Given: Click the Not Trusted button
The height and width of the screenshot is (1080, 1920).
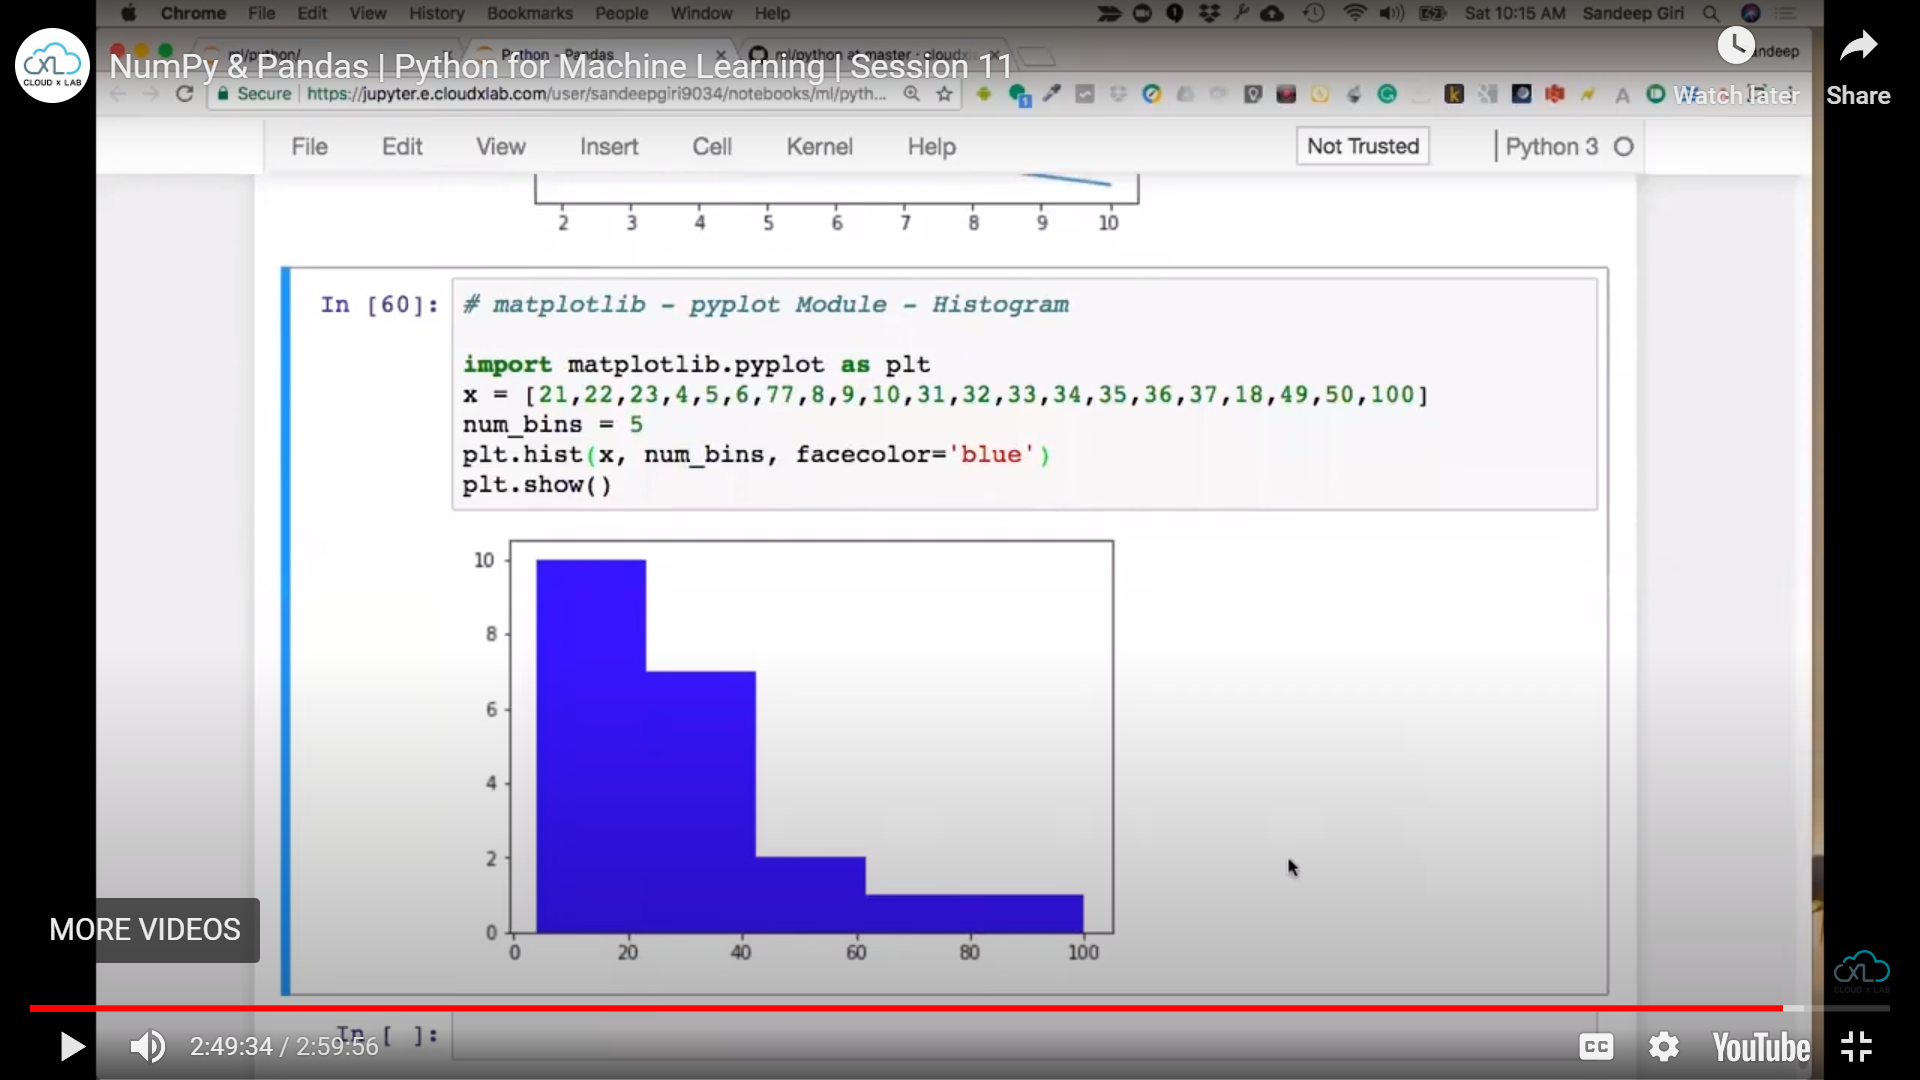Looking at the screenshot, I should pyautogui.click(x=1362, y=146).
